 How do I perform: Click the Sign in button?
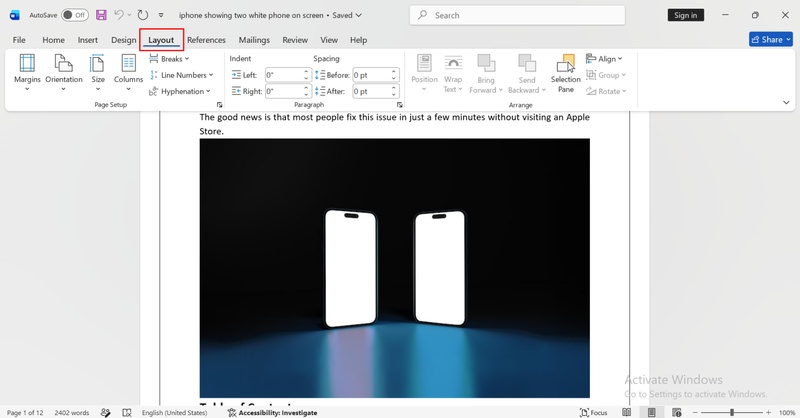tap(685, 15)
